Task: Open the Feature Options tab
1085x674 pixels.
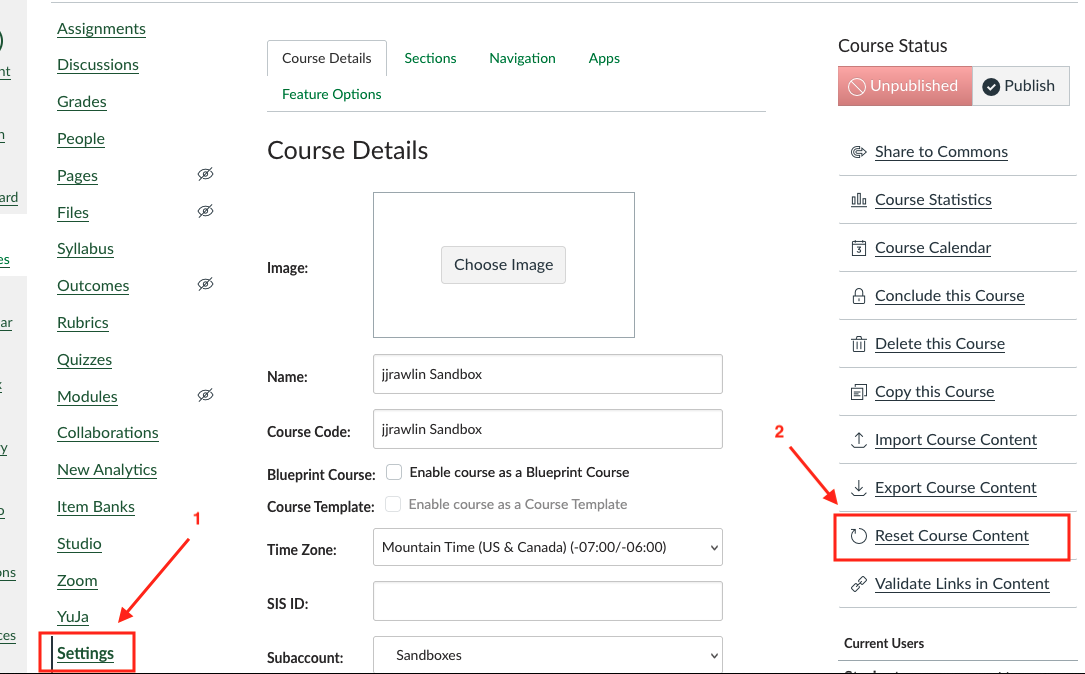Action: pyautogui.click(x=331, y=94)
